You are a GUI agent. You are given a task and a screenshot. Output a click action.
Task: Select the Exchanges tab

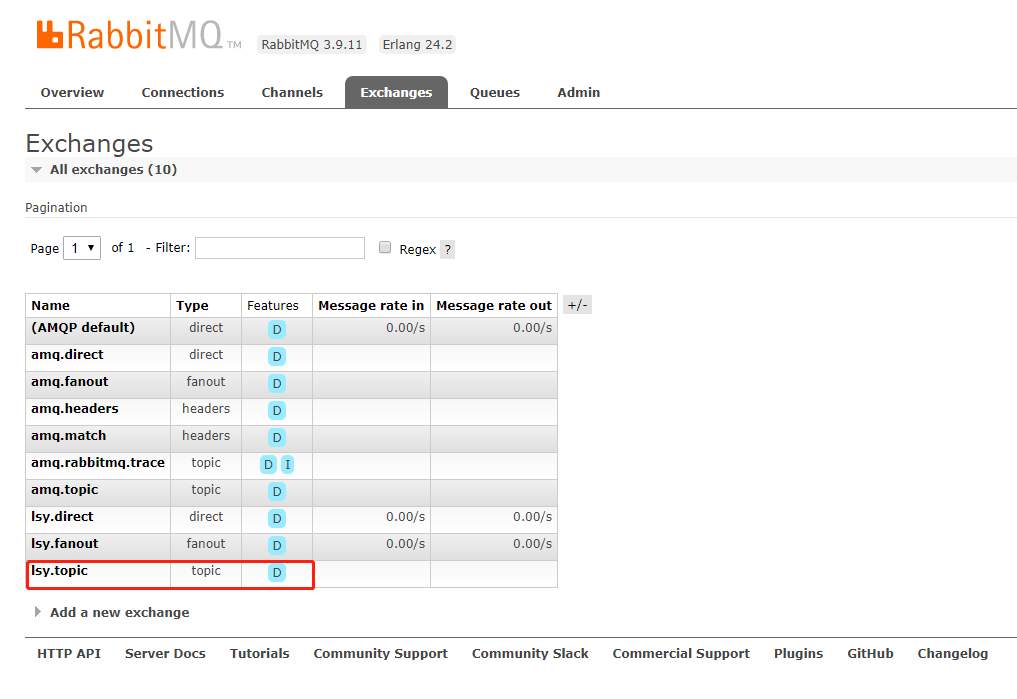(396, 92)
